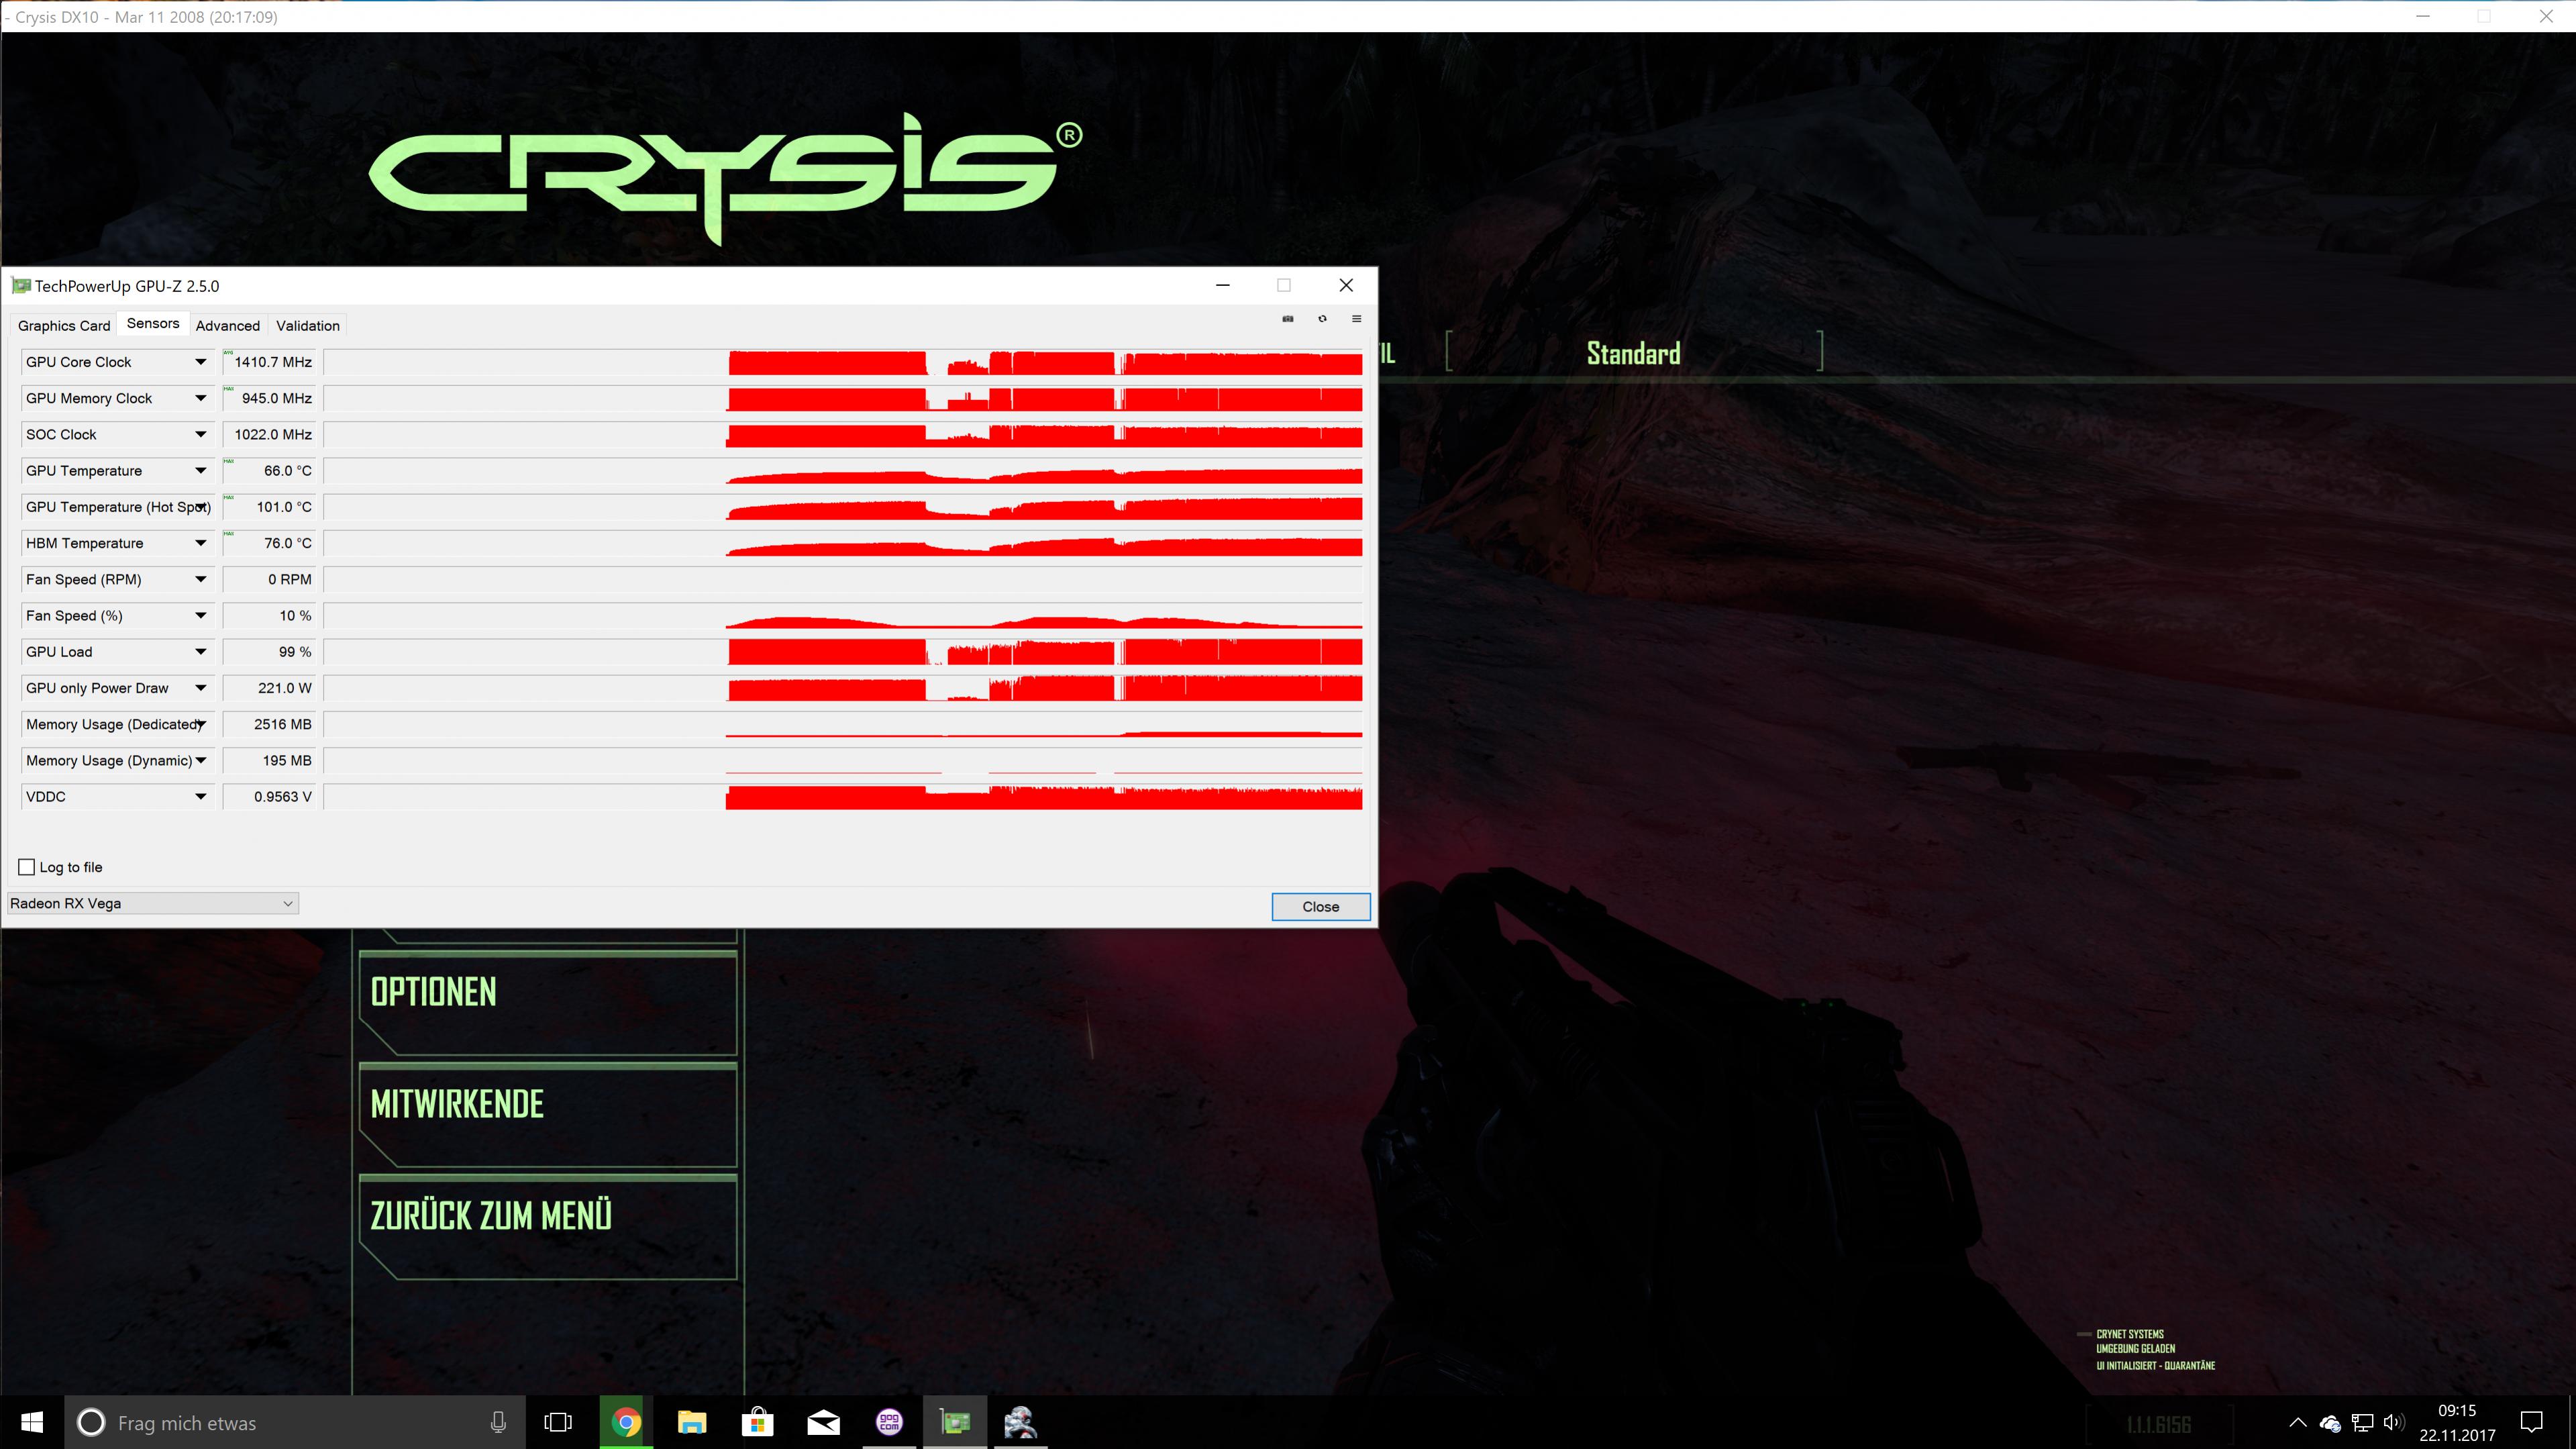Switch to the Graphics Card tab
Image resolution: width=2576 pixels, height=1449 pixels.
[64, 326]
